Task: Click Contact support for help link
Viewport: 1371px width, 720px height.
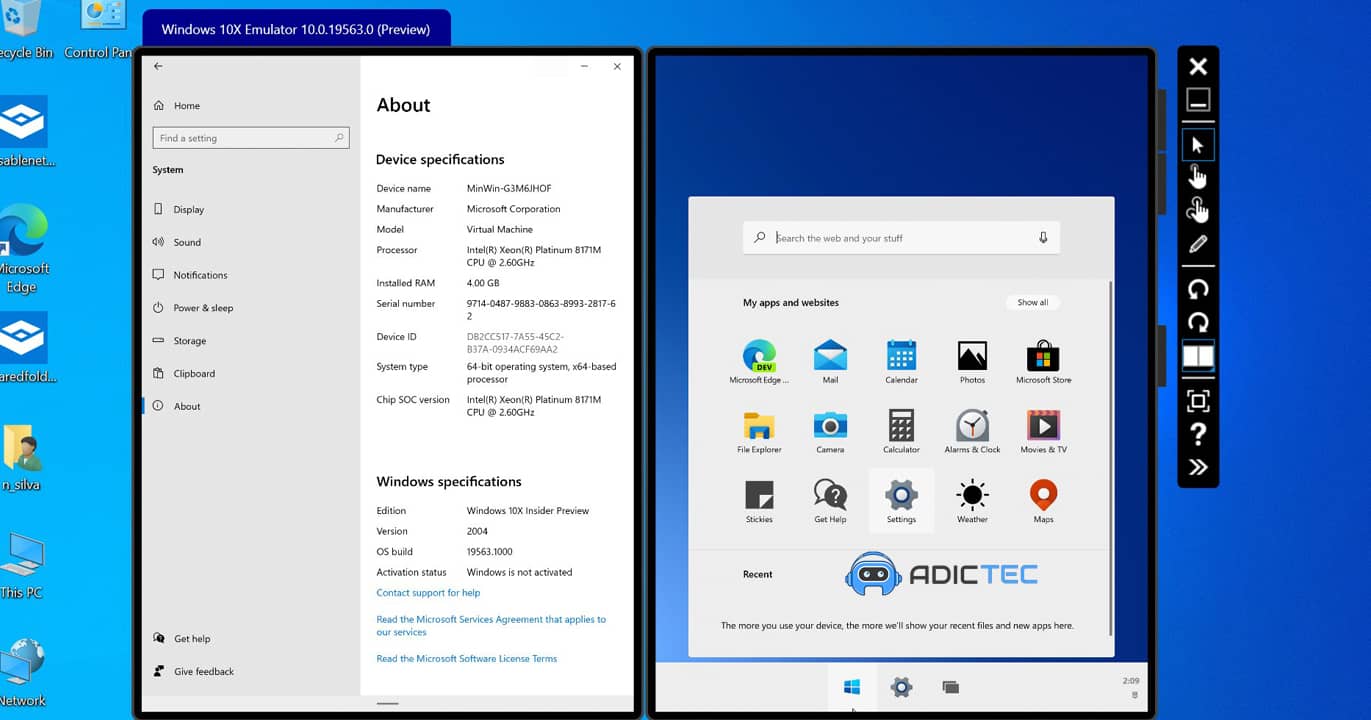Action: [x=428, y=593]
